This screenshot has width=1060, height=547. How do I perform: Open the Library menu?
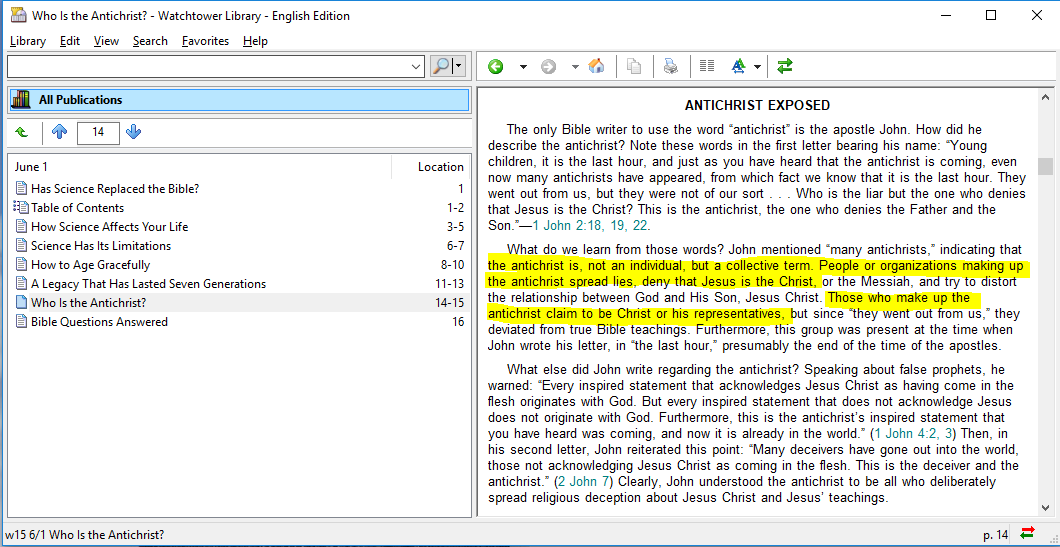point(27,41)
